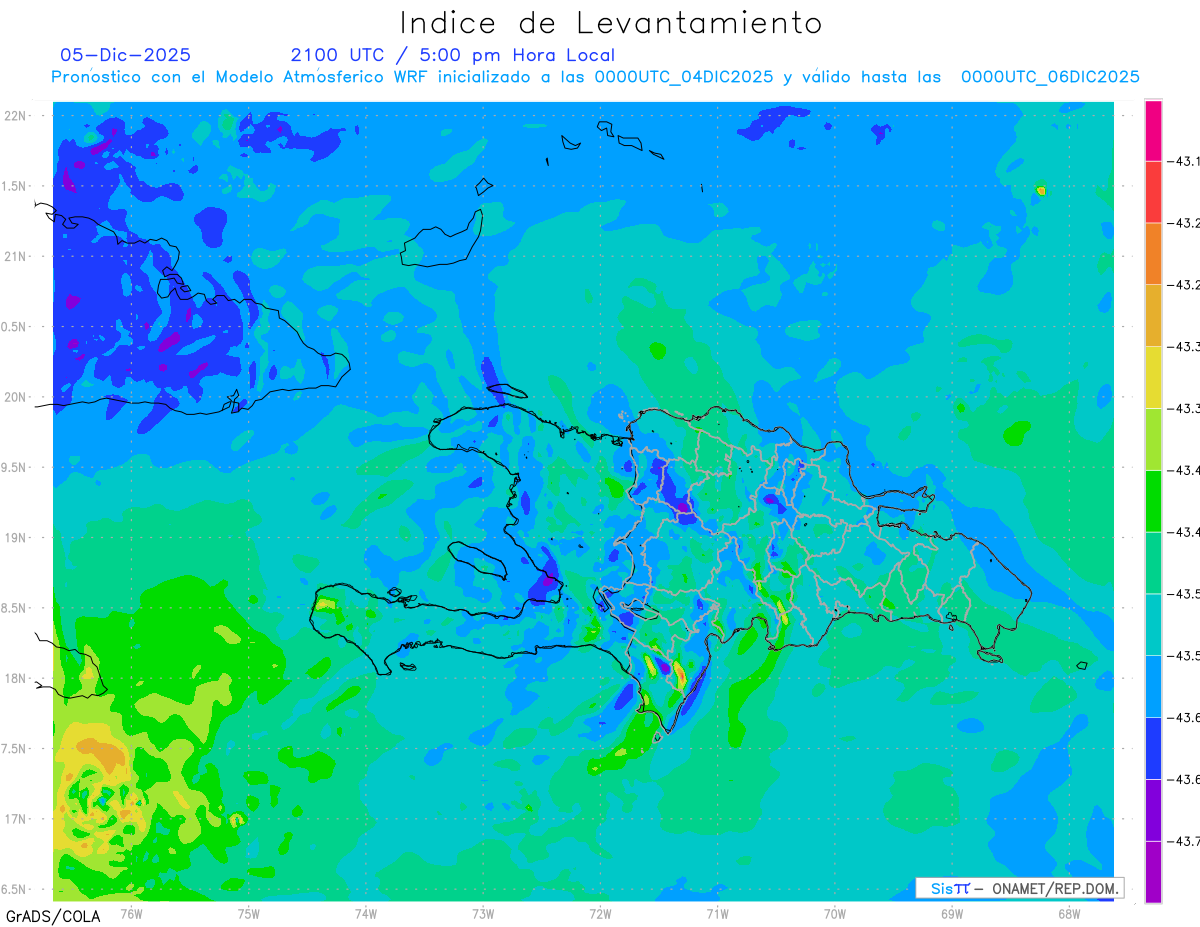The width and height of the screenshot is (1200, 927).
Task: Click the "22N" latitude label
Action: [x=16, y=116]
